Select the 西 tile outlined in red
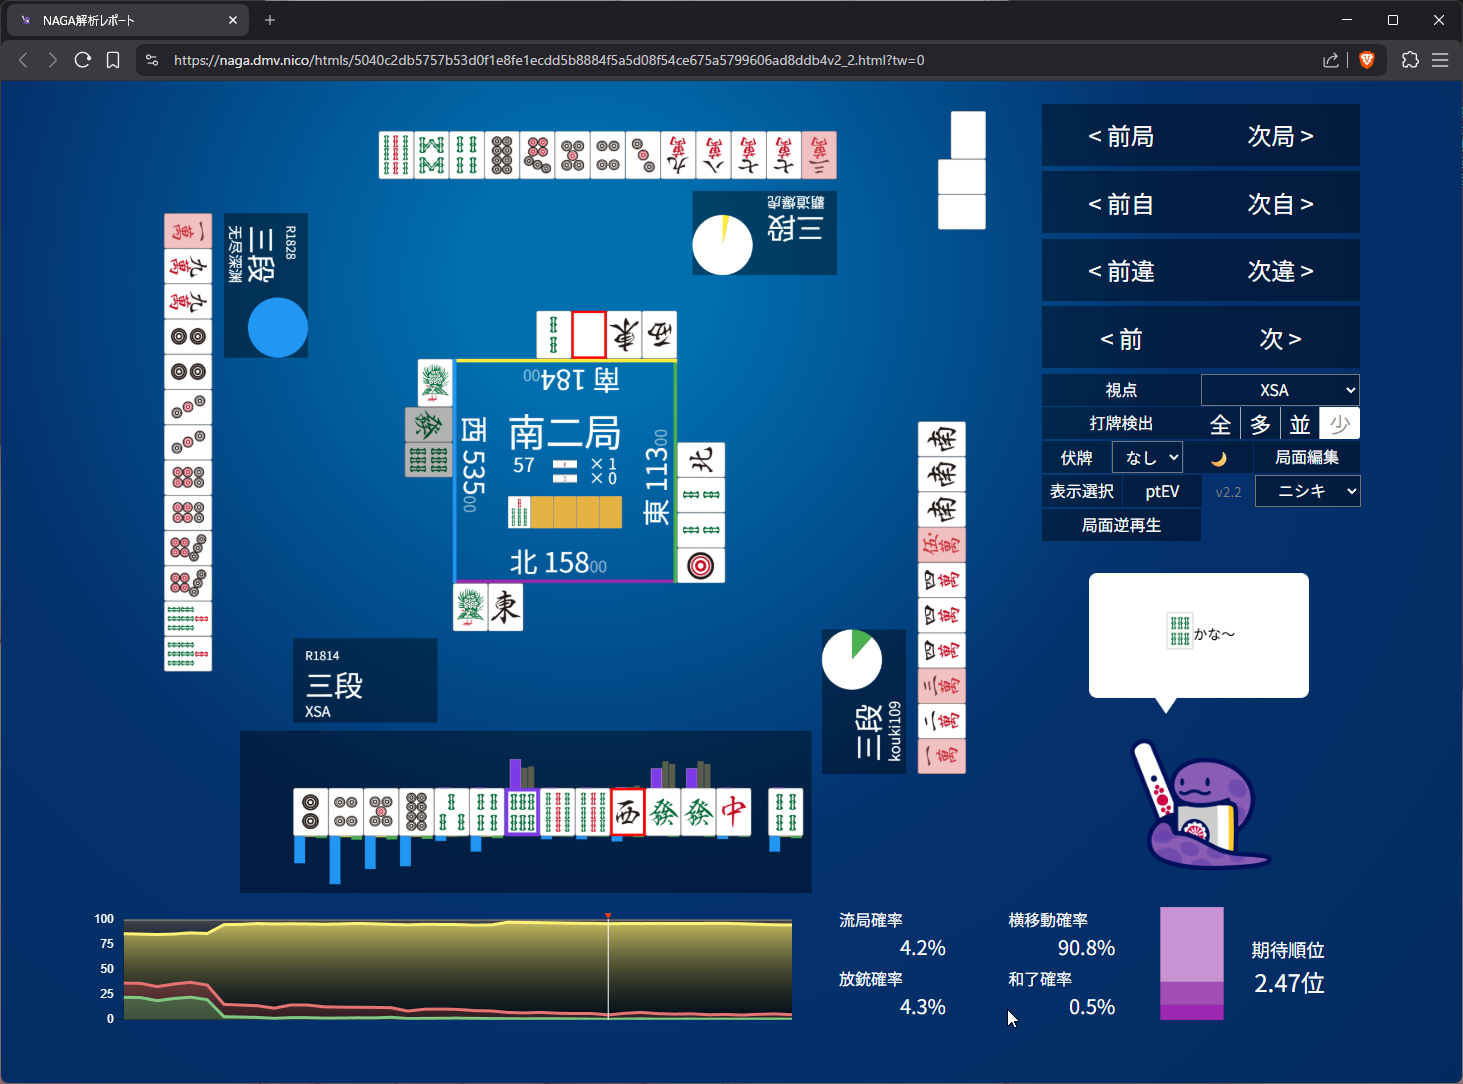Viewport: 1463px width, 1084px height. click(x=627, y=812)
